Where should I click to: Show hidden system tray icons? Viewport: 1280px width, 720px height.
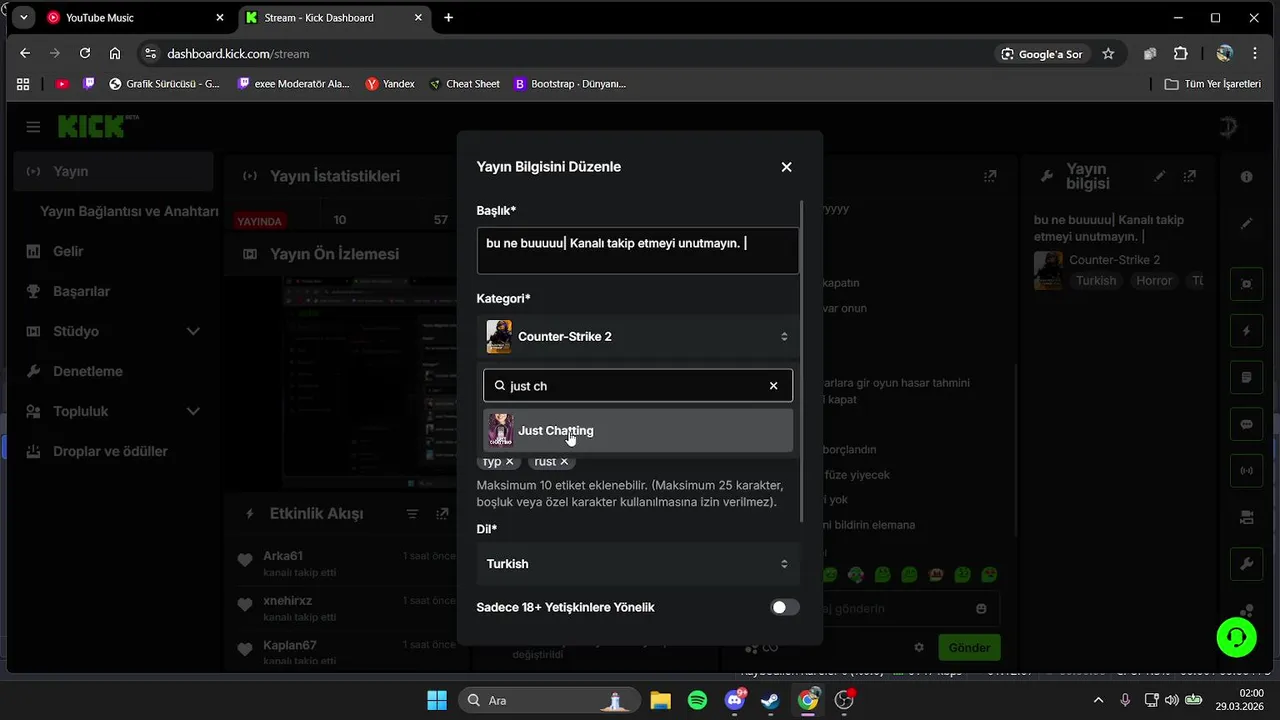point(1099,700)
